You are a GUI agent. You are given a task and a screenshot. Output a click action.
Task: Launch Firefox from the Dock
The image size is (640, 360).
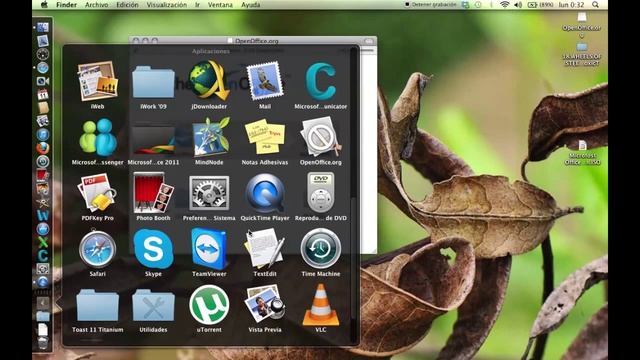pos(42,148)
